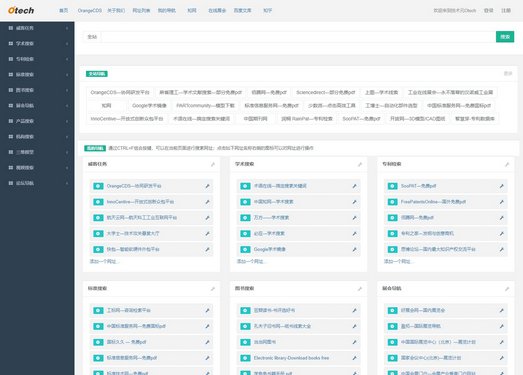Click 登录 login link
This screenshot has height=375, width=523.
point(489,11)
